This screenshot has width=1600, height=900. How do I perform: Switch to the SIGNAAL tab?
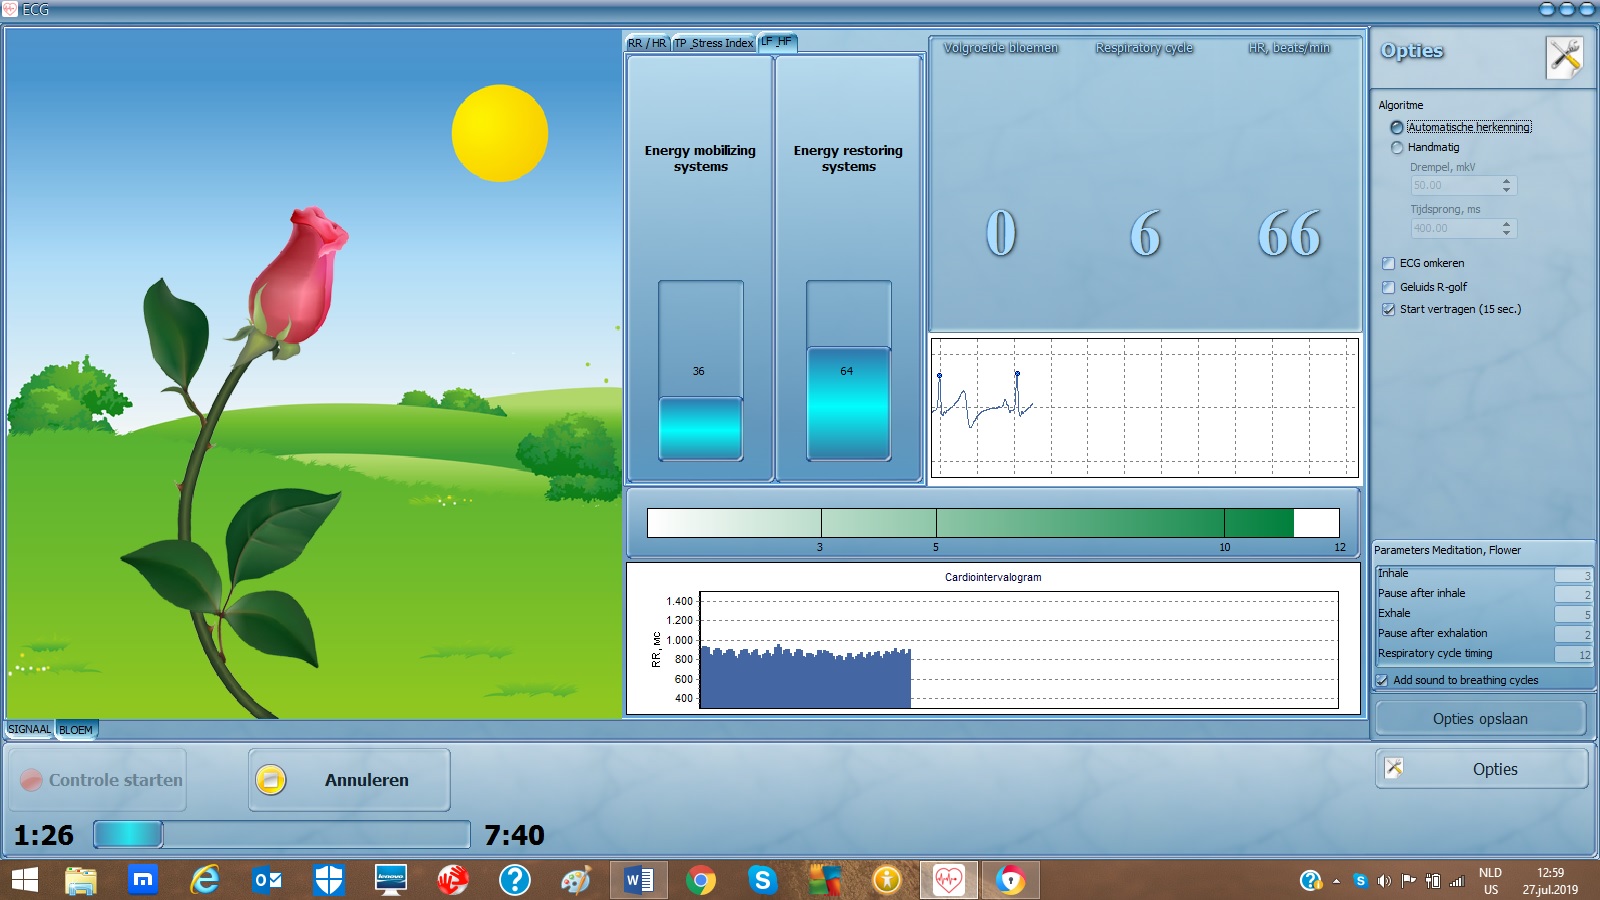click(x=29, y=729)
